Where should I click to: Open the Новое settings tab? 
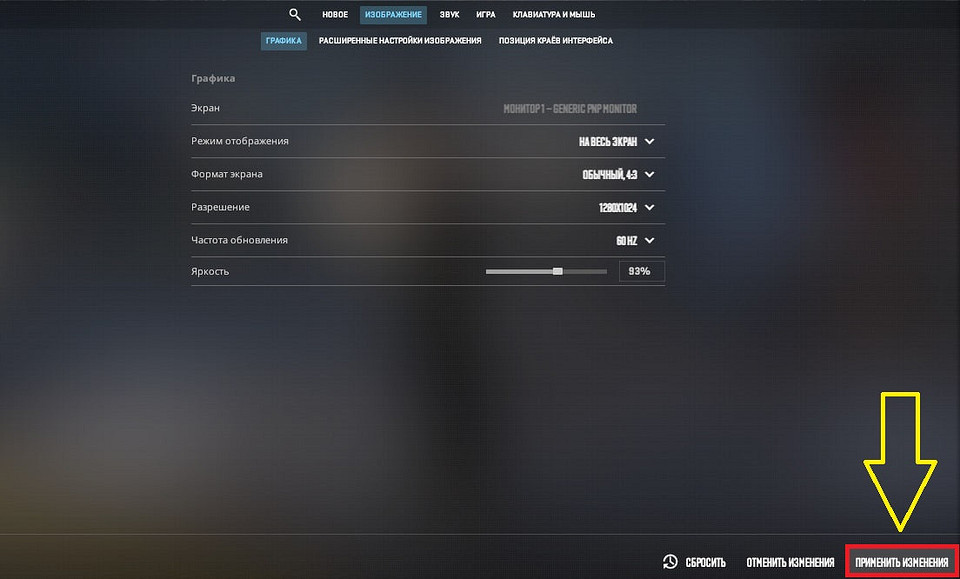point(335,15)
